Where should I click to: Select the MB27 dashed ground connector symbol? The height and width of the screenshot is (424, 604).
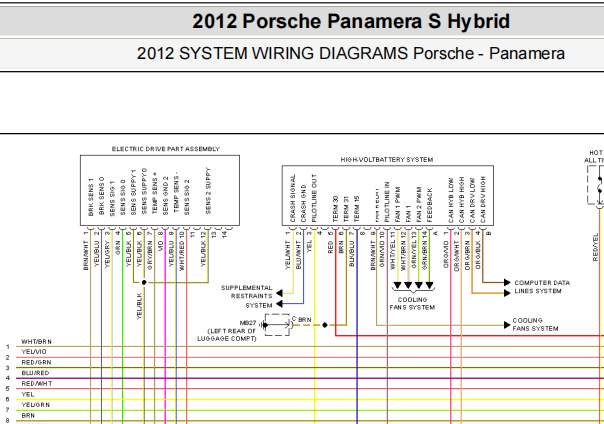[278, 325]
